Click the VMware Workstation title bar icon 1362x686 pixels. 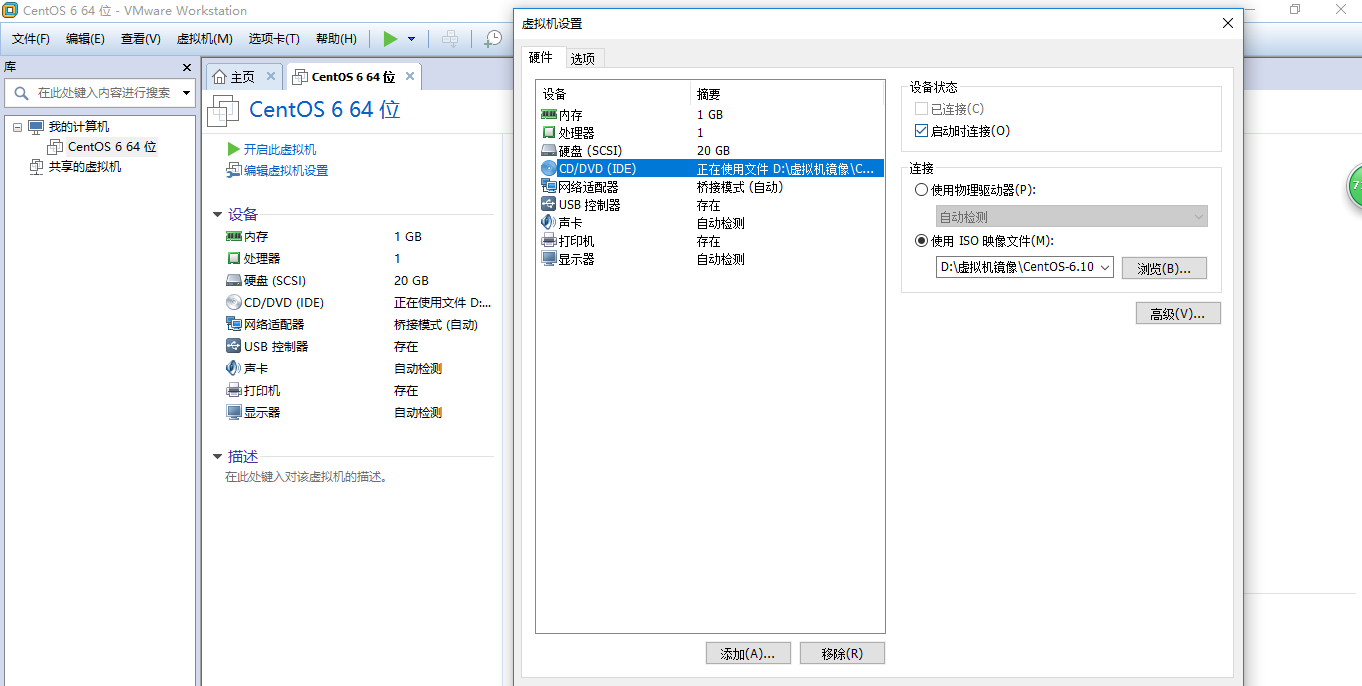coord(10,10)
